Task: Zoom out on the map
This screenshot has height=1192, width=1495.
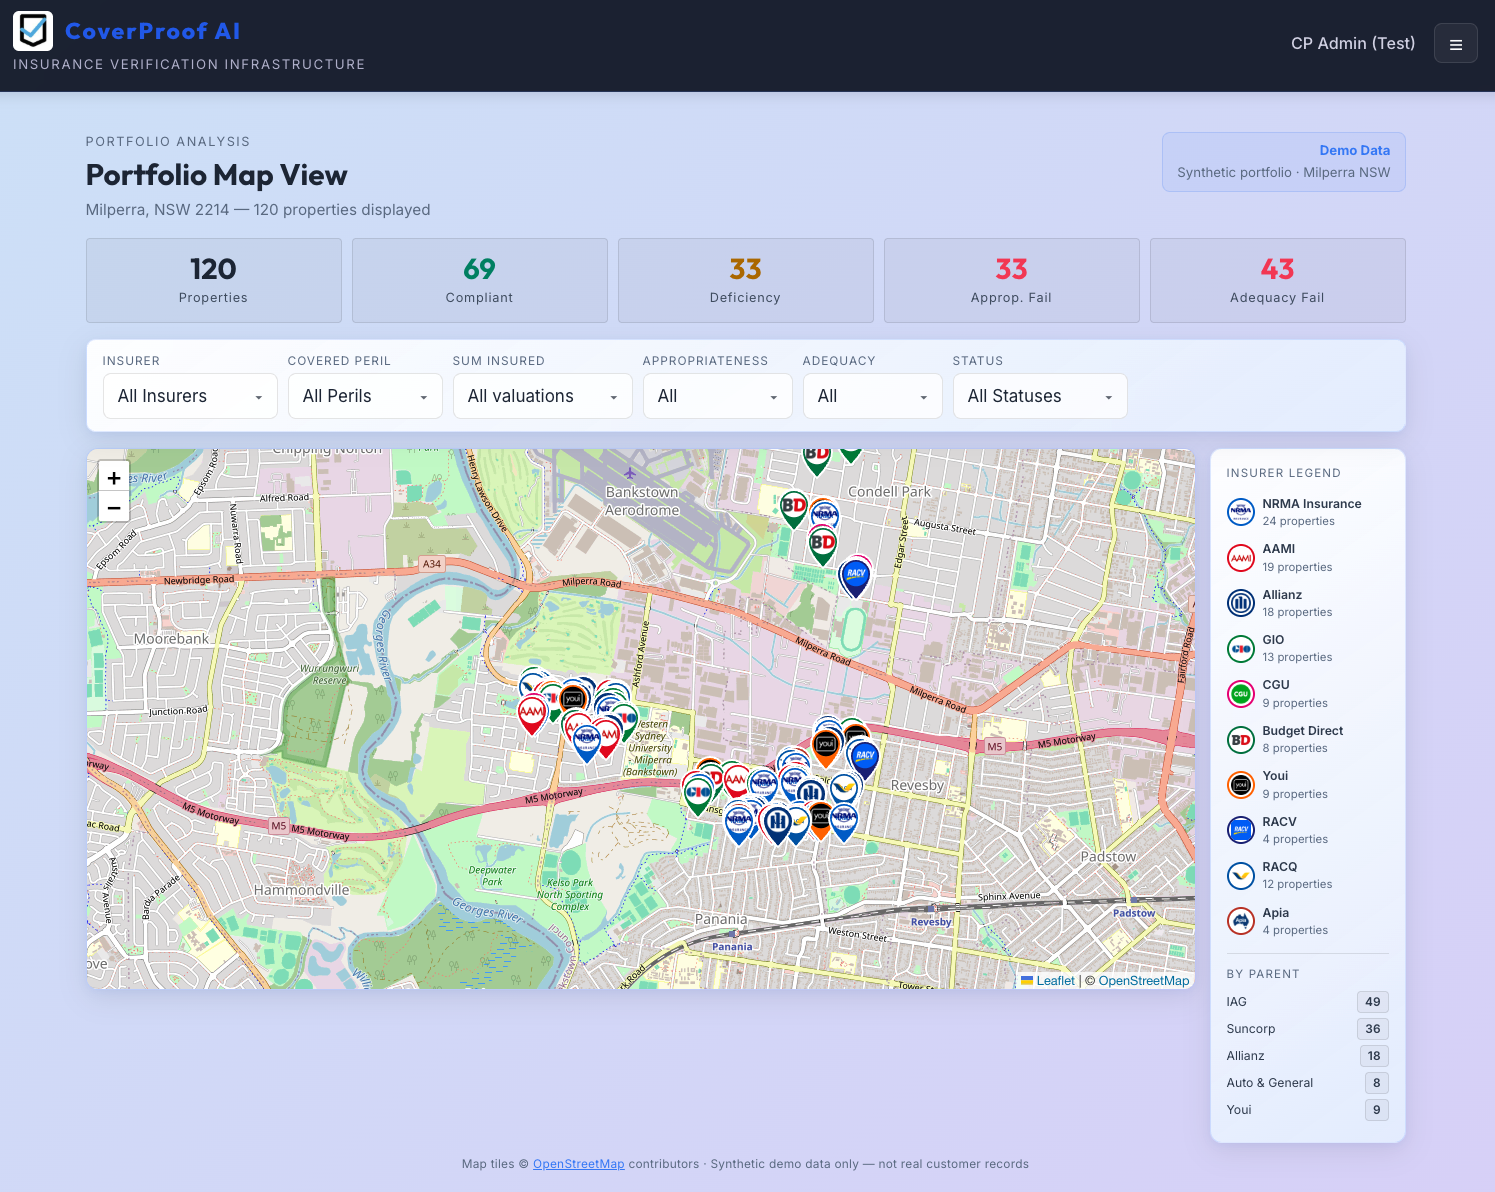Action: coord(114,508)
